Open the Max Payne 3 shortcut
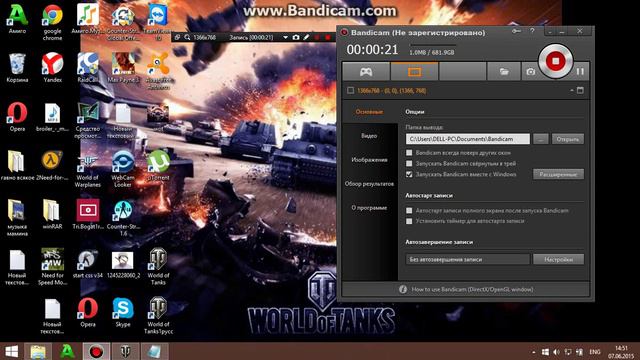640x360 pixels. (122, 68)
